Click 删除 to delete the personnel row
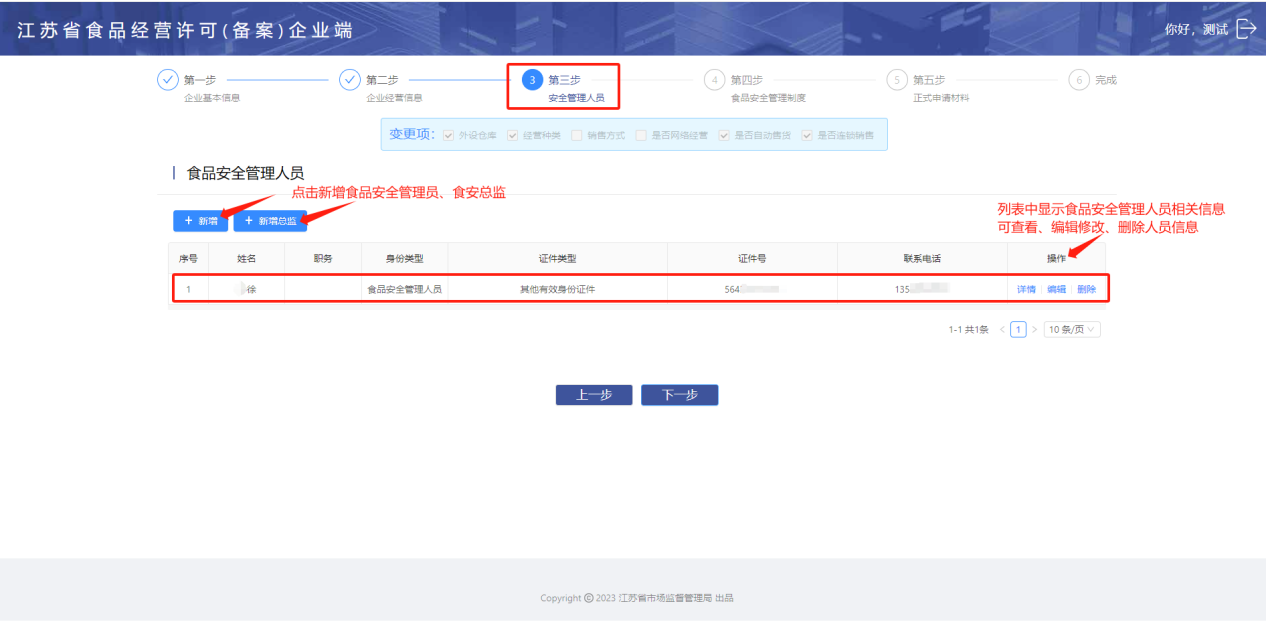1266x622 pixels. point(1086,289)
